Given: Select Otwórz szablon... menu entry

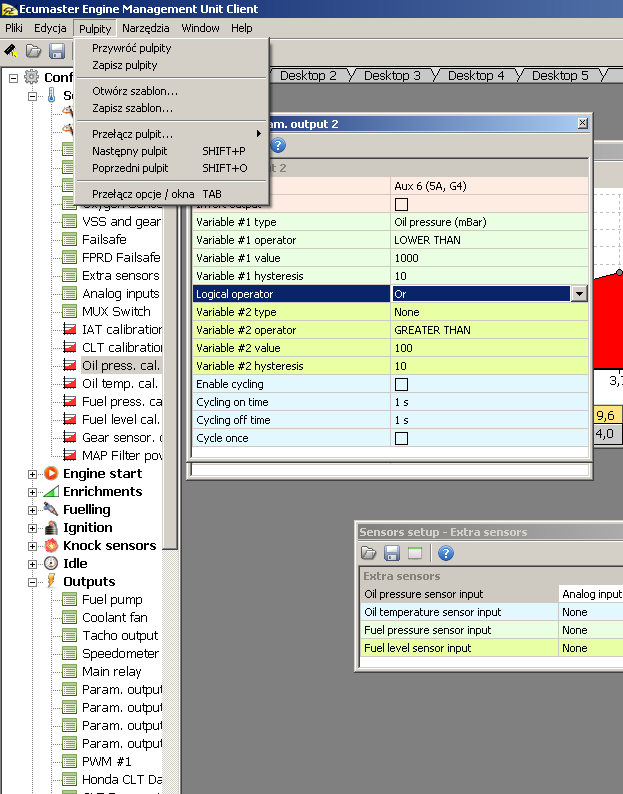Looking at the screenshot, I should click(x=135, y=91).
